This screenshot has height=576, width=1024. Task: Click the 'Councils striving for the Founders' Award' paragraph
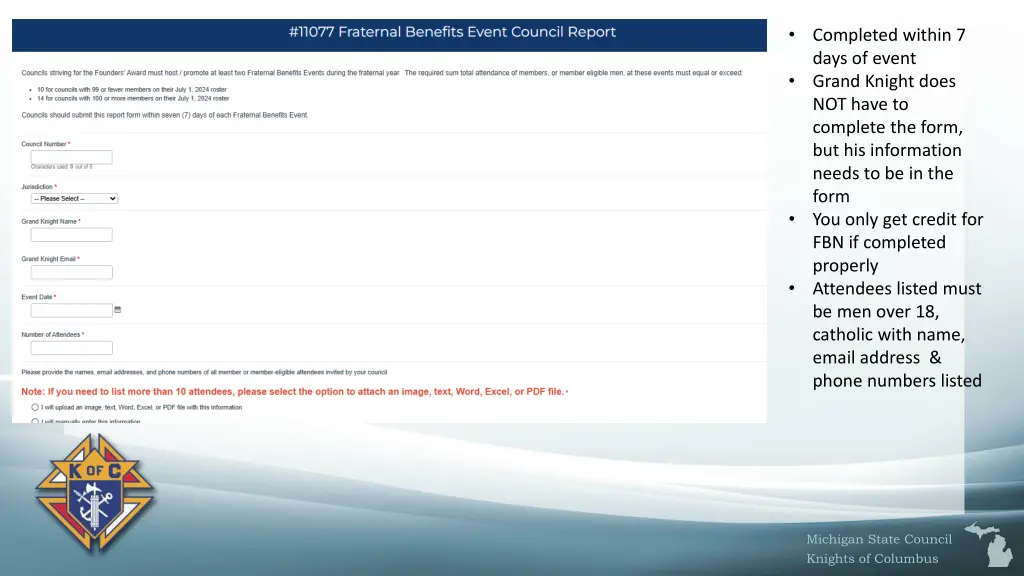tap(382, 73)
